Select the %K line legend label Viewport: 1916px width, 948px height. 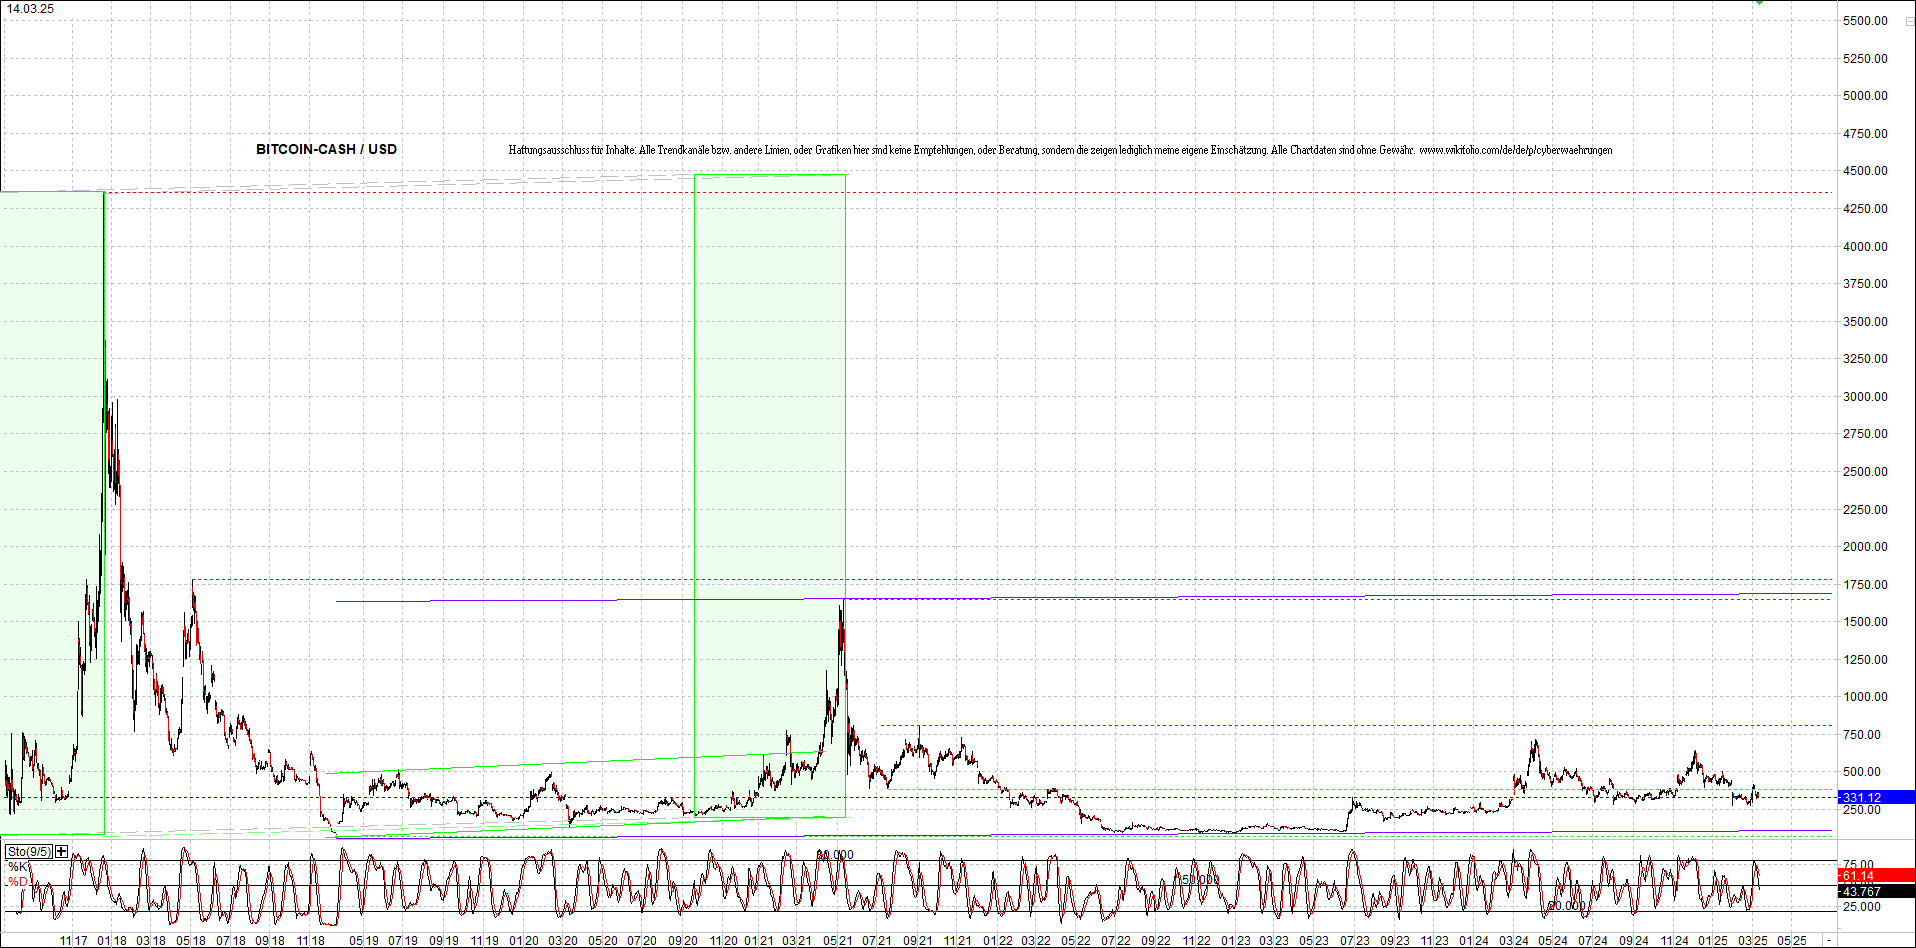point(18,866)
